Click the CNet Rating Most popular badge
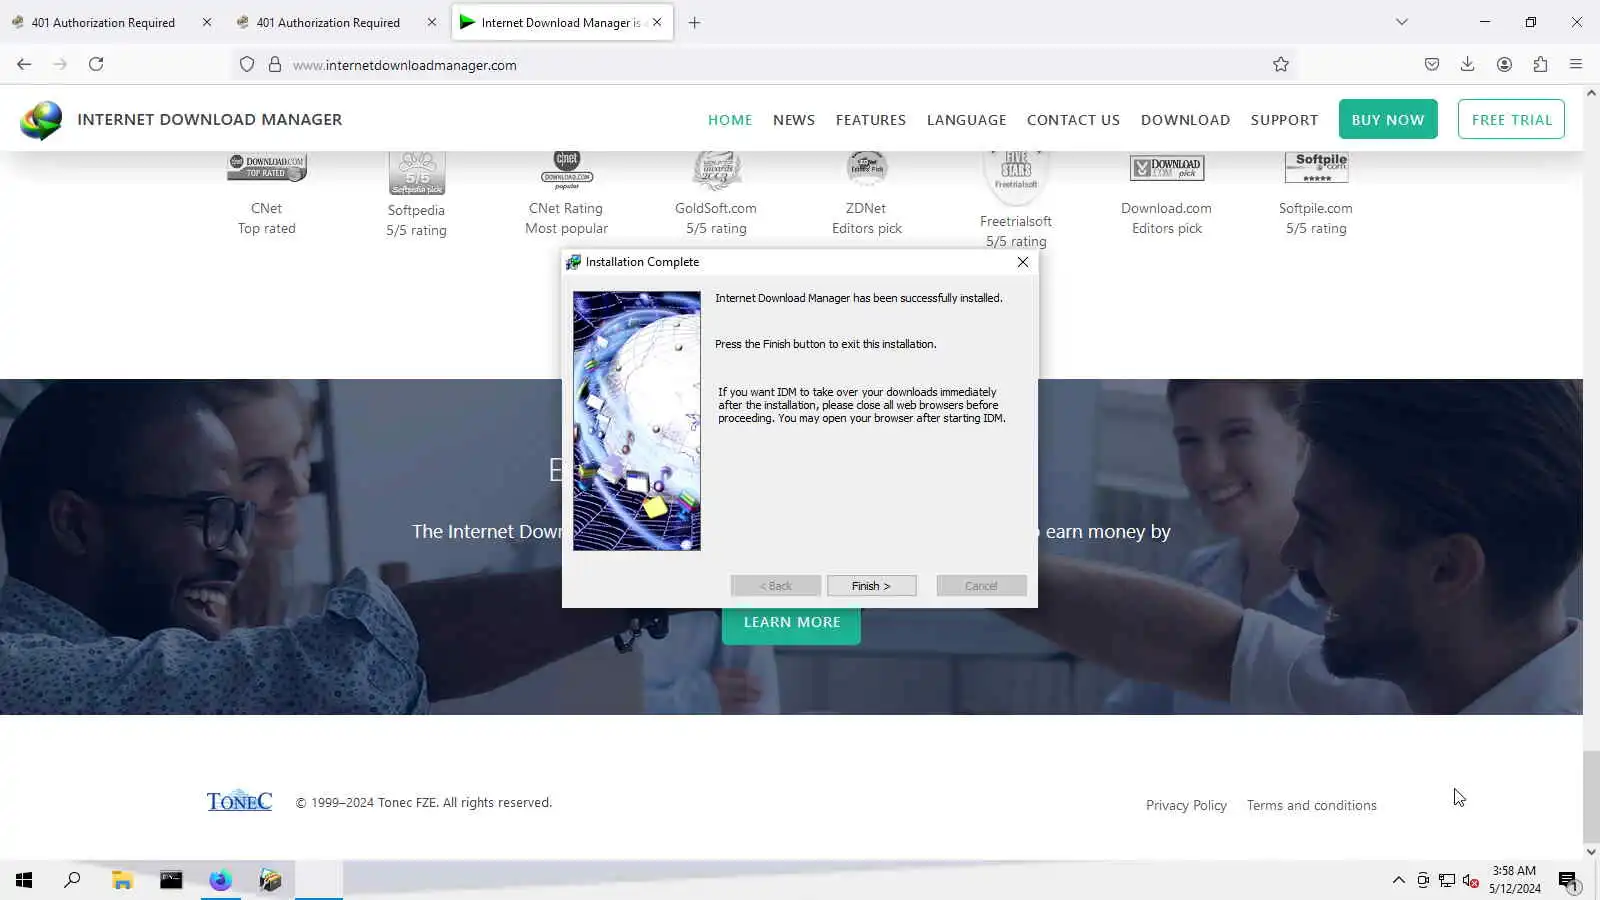This screenshot has height=900, width=1600. pyautogui.click(x=567, y=170)
